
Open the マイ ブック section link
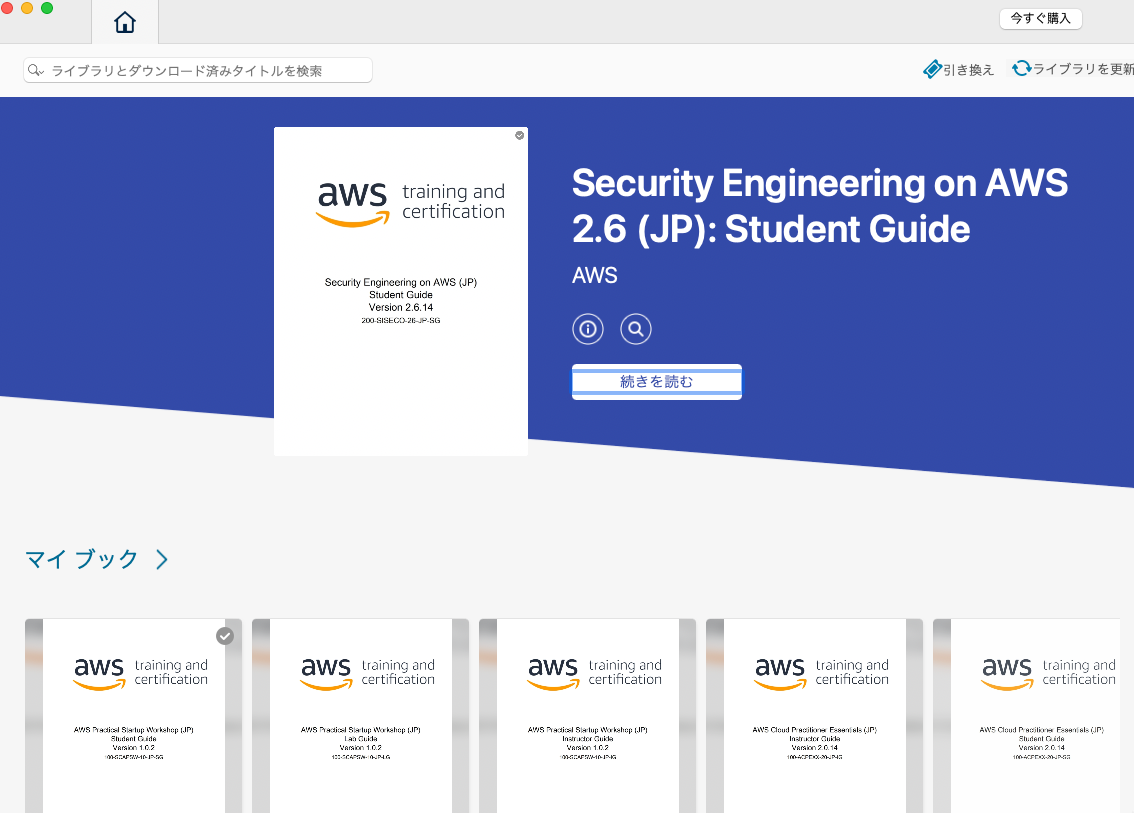[82, 559]
